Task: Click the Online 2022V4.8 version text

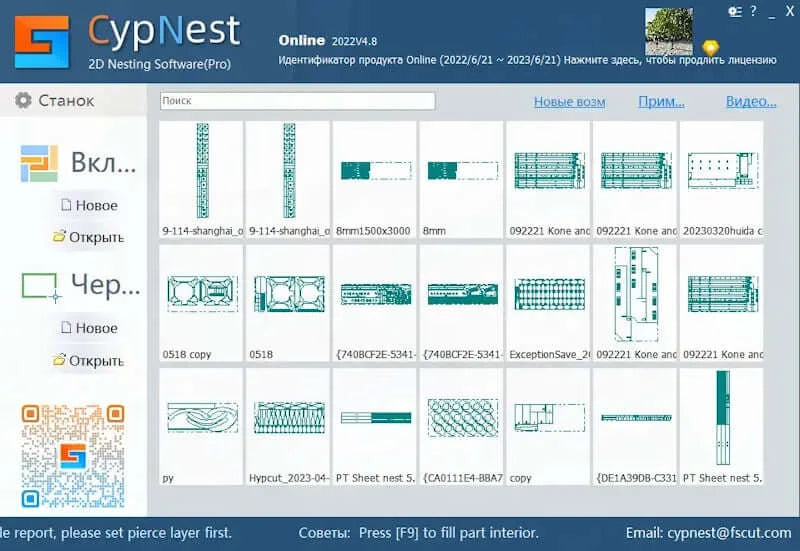Action: [x=328, y=40]
